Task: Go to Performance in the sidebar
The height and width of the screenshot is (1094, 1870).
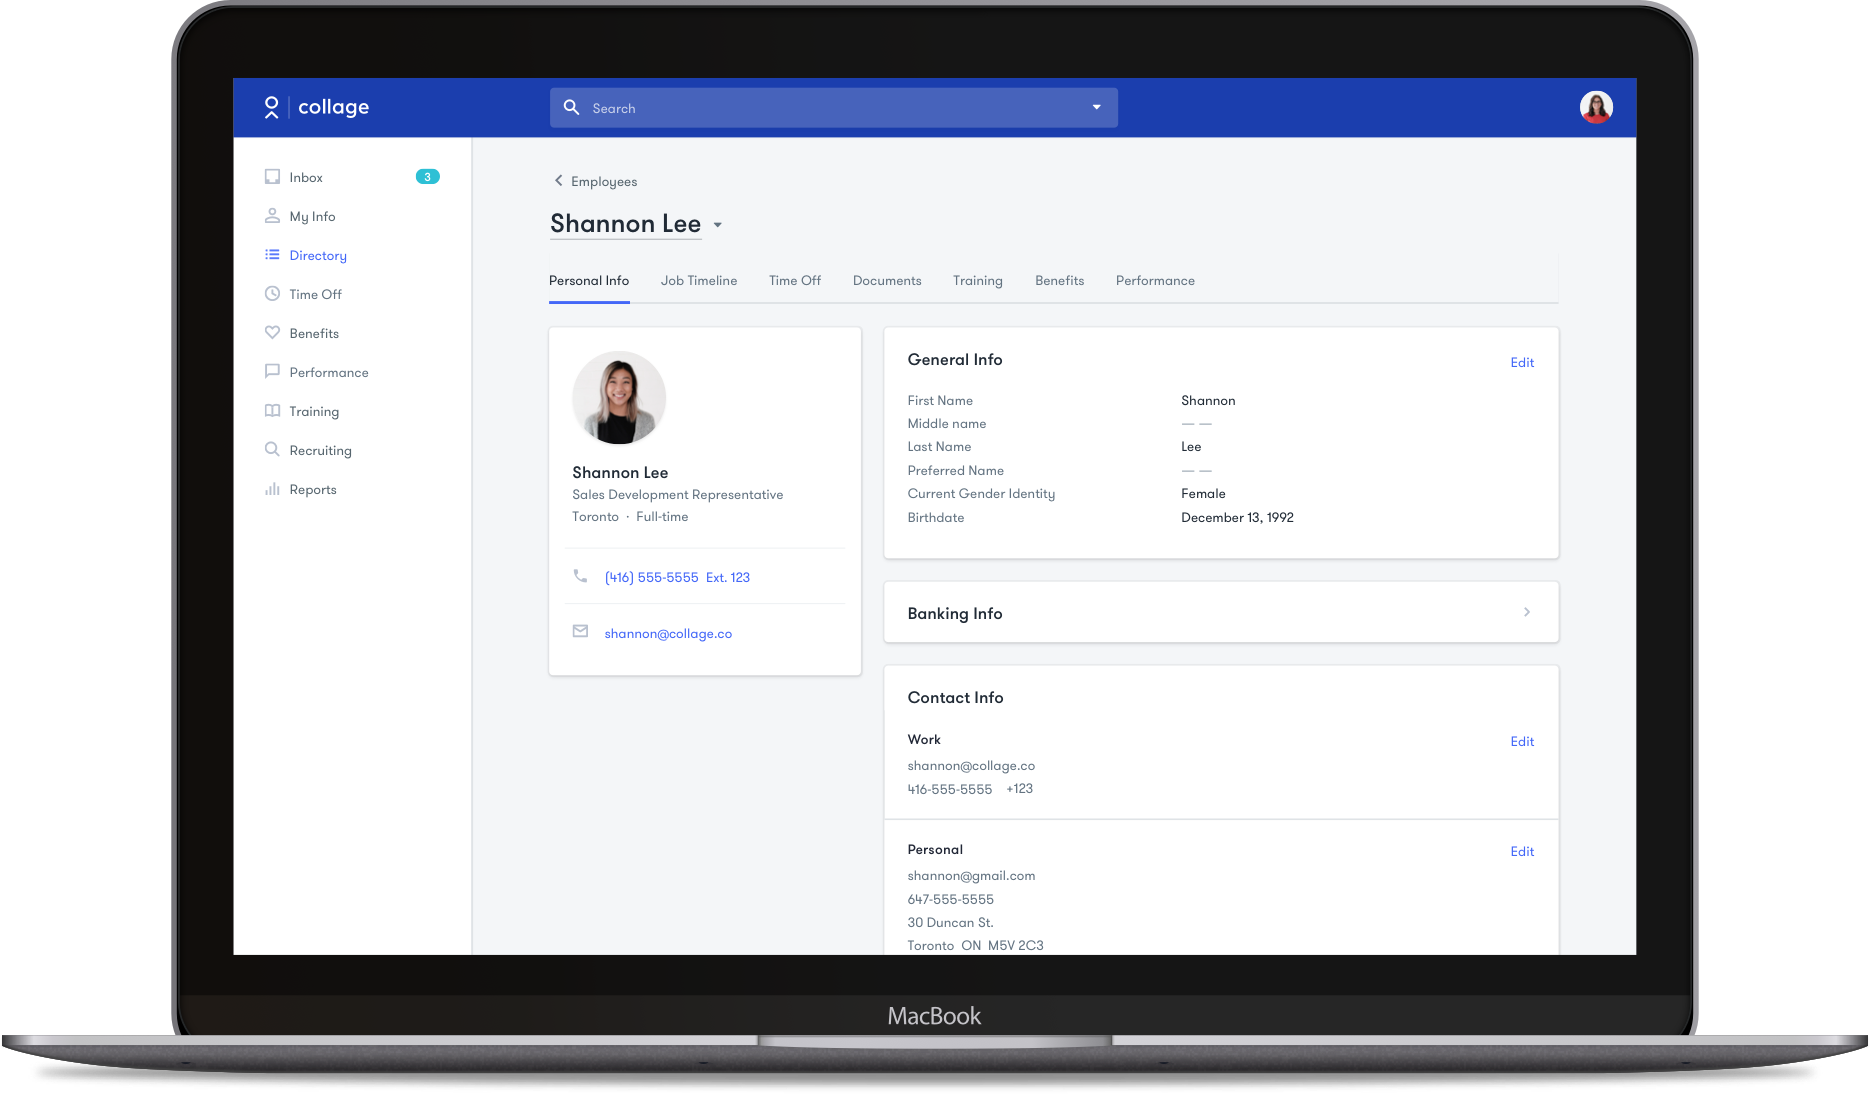Action: (329, 372)
